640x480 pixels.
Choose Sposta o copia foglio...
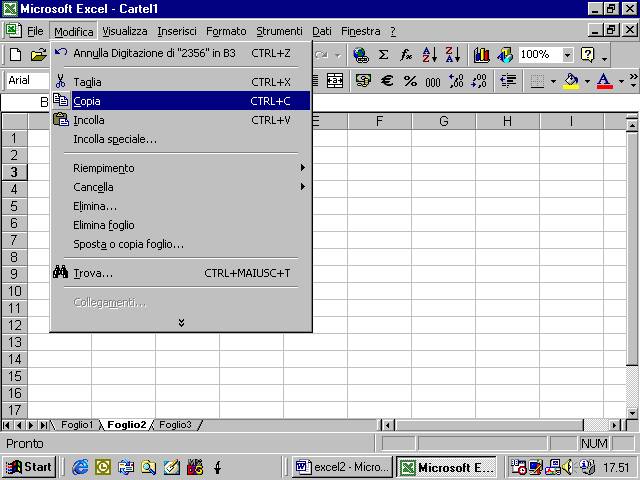(x=181, y=244)
